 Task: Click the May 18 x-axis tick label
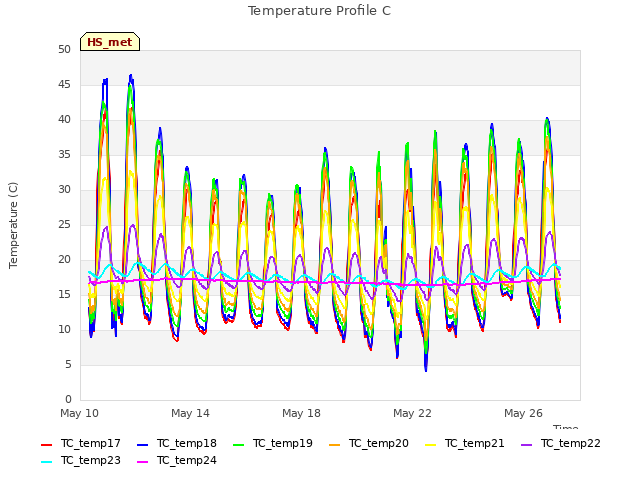pyautogui.click(x=301, y=413)
